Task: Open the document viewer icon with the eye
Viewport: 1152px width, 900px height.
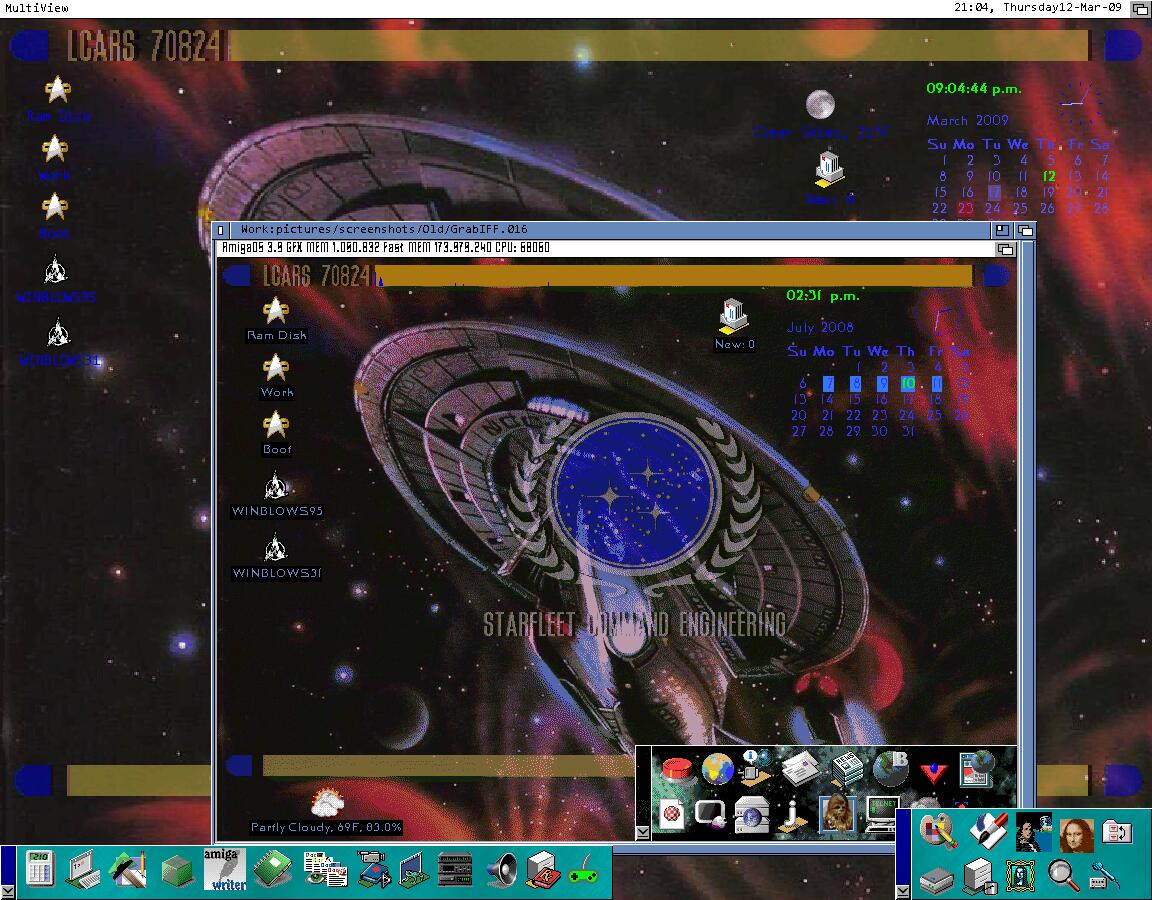Action: point(325,870)
